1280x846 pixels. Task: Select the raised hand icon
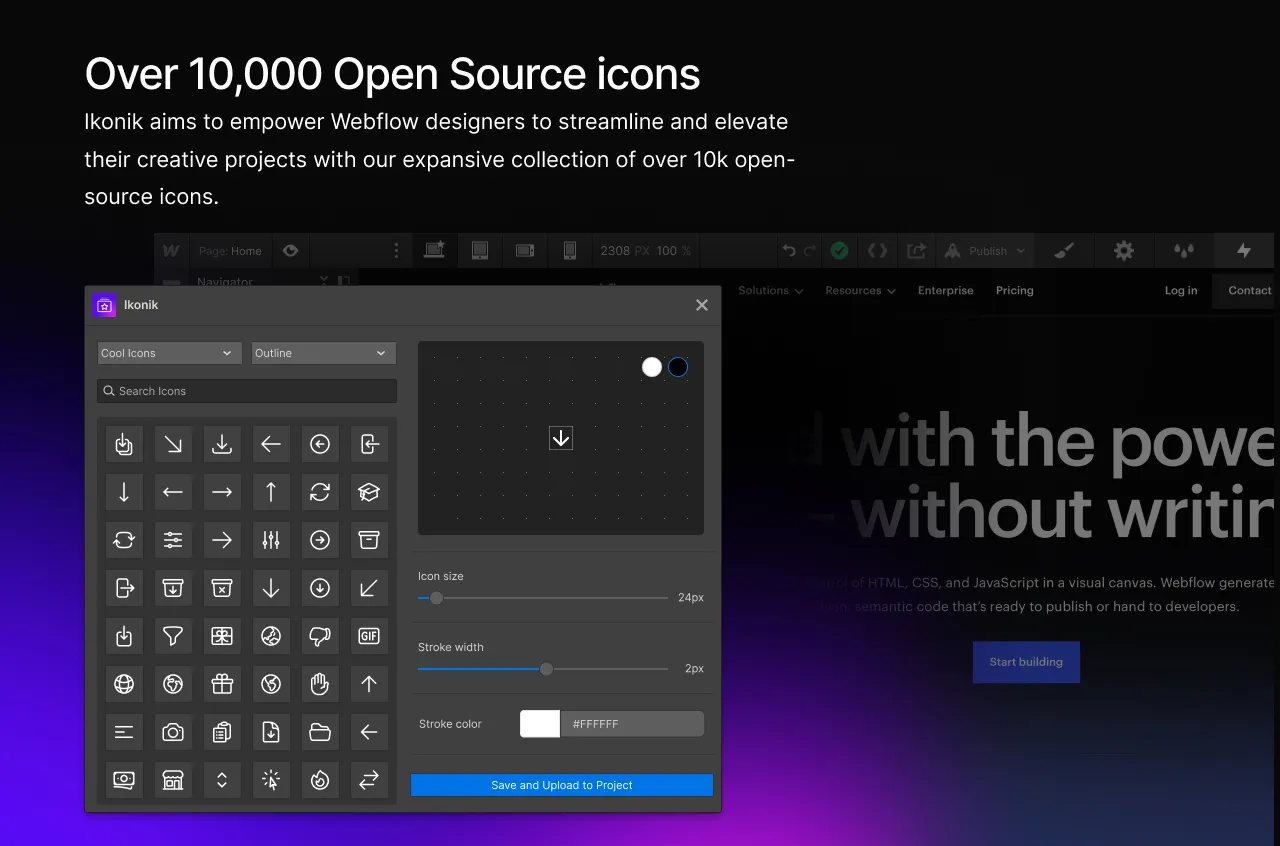click(x=320, y=684)
